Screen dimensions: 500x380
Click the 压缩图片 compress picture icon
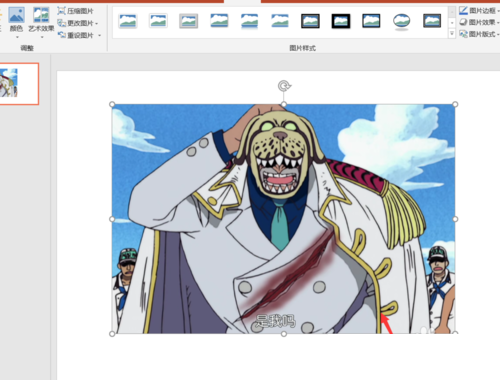pyautogui.click(x=61, y=11)
